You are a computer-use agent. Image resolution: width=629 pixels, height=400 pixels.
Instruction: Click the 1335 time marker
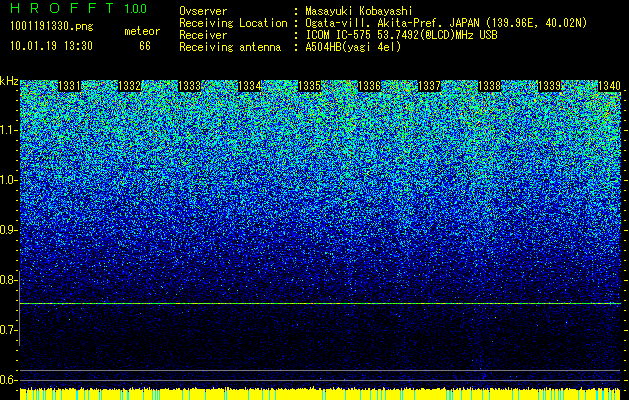309,86
